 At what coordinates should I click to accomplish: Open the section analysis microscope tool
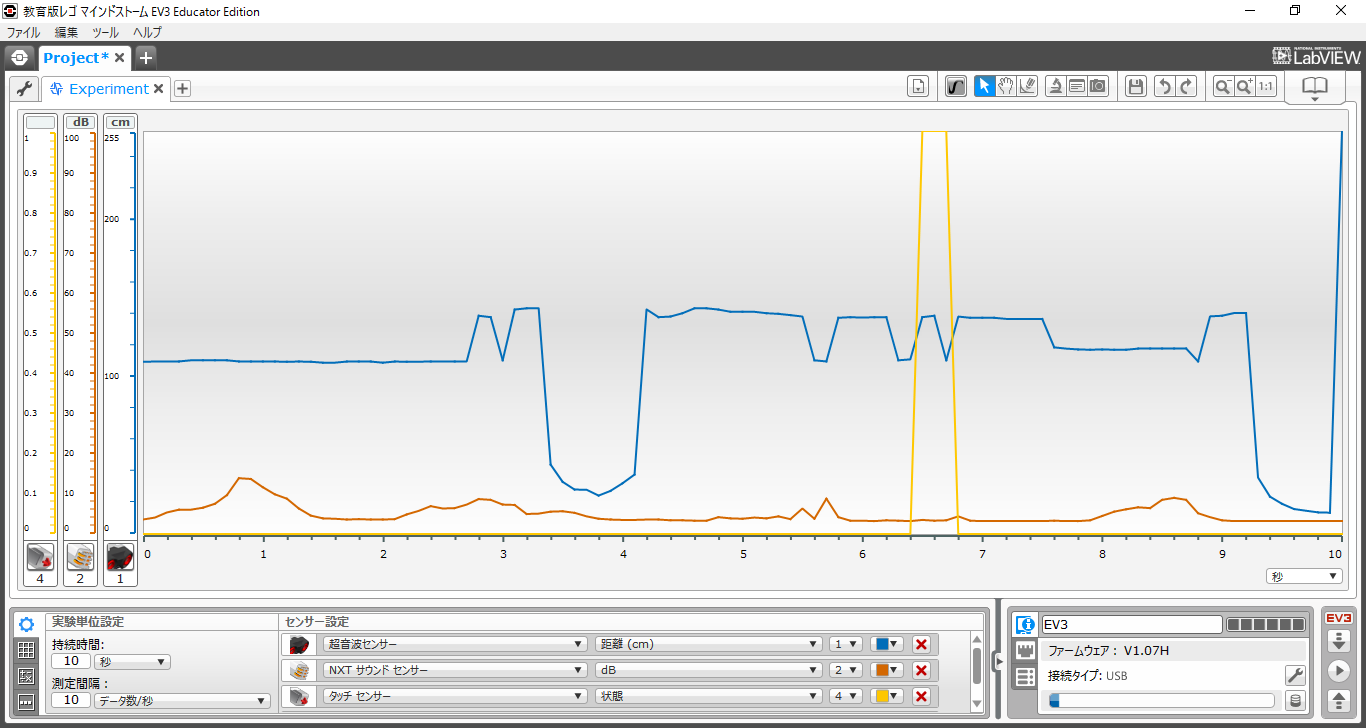click(x=1055, y=87)
